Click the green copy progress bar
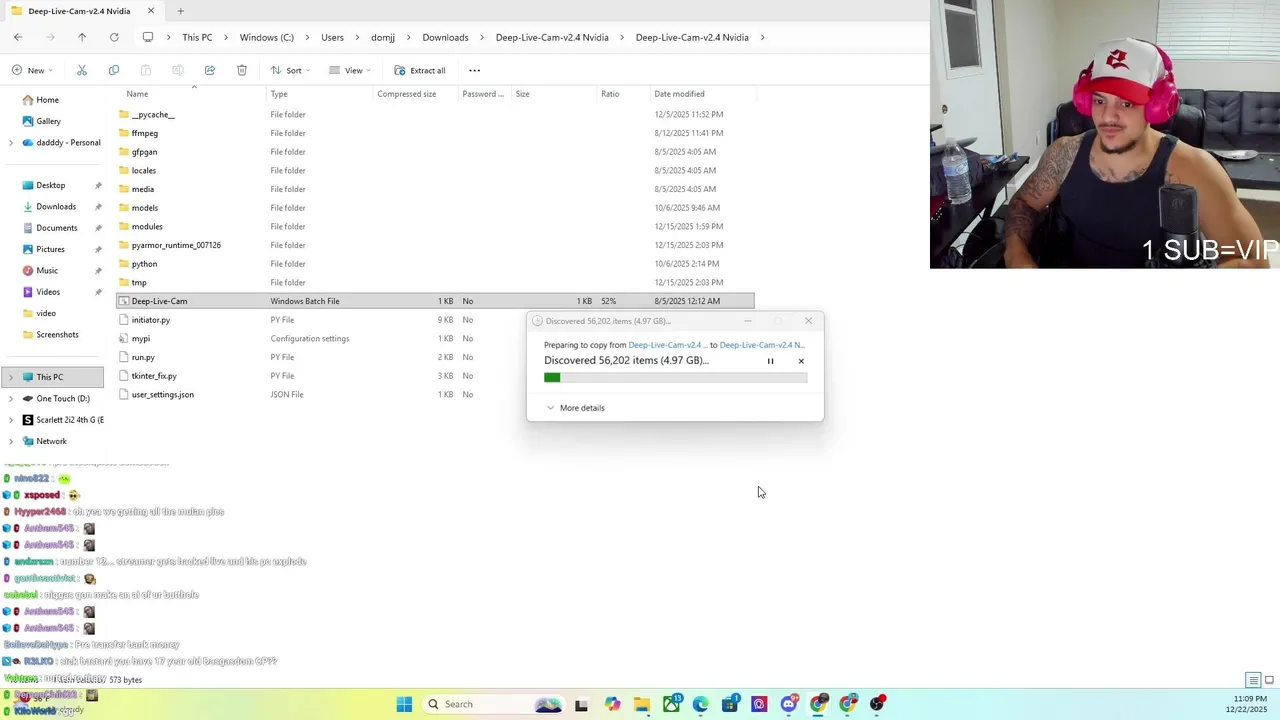1280x720 pixels. click(x=675, y=377)
